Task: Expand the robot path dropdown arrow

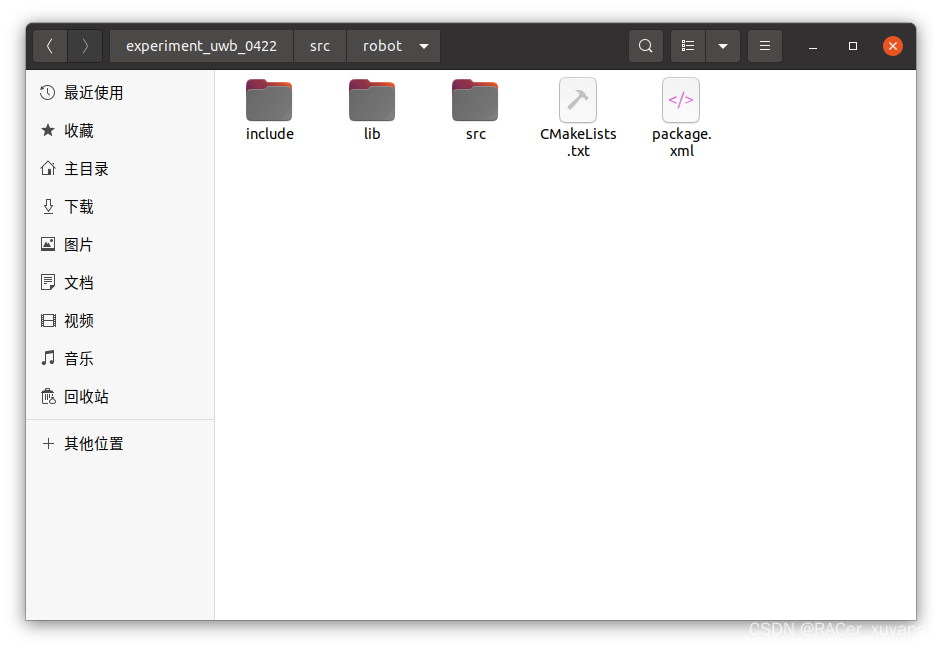Action: 424,46
